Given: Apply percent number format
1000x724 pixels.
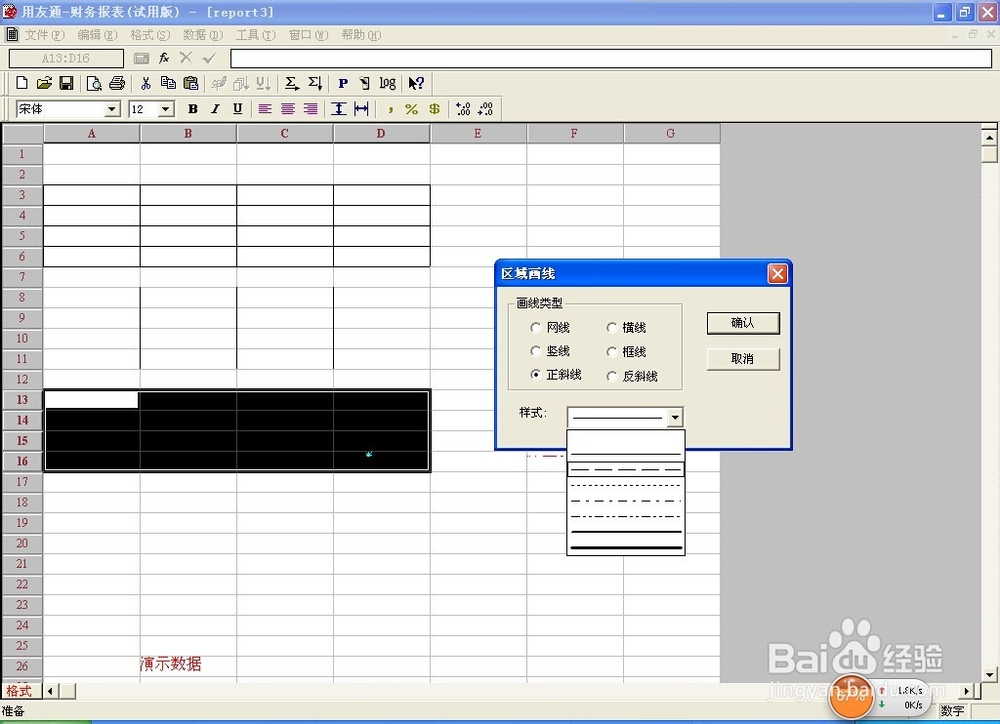Looking at the screenshot, I should coord(411,109).
